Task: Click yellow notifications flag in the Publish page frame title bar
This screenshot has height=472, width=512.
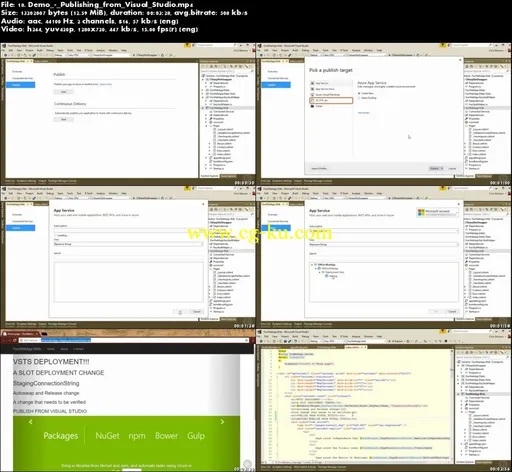Action: point(187,45)
